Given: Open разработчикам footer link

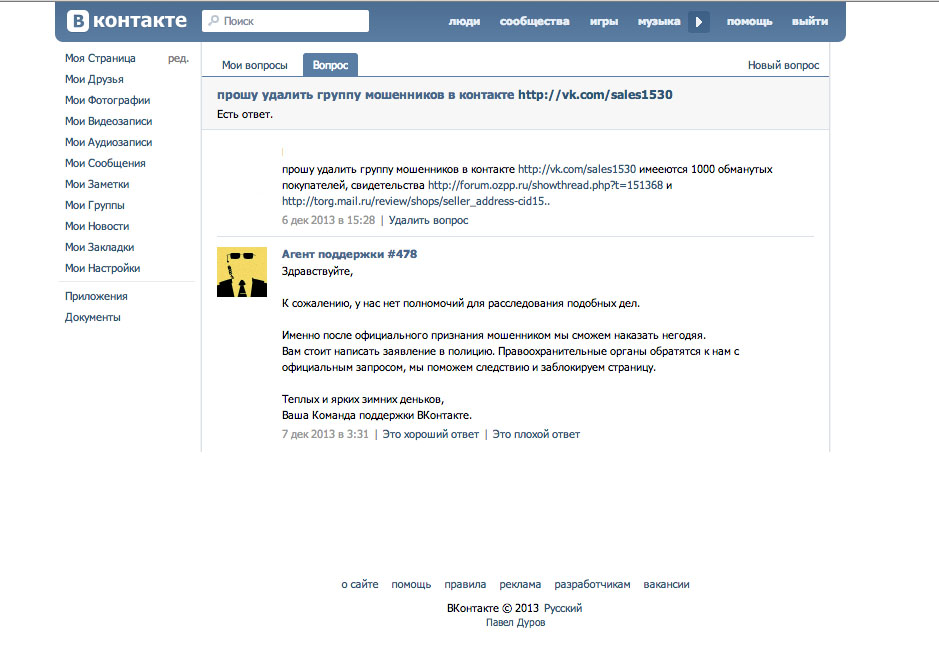Looking at the screenshot, I should coord(592,584).
